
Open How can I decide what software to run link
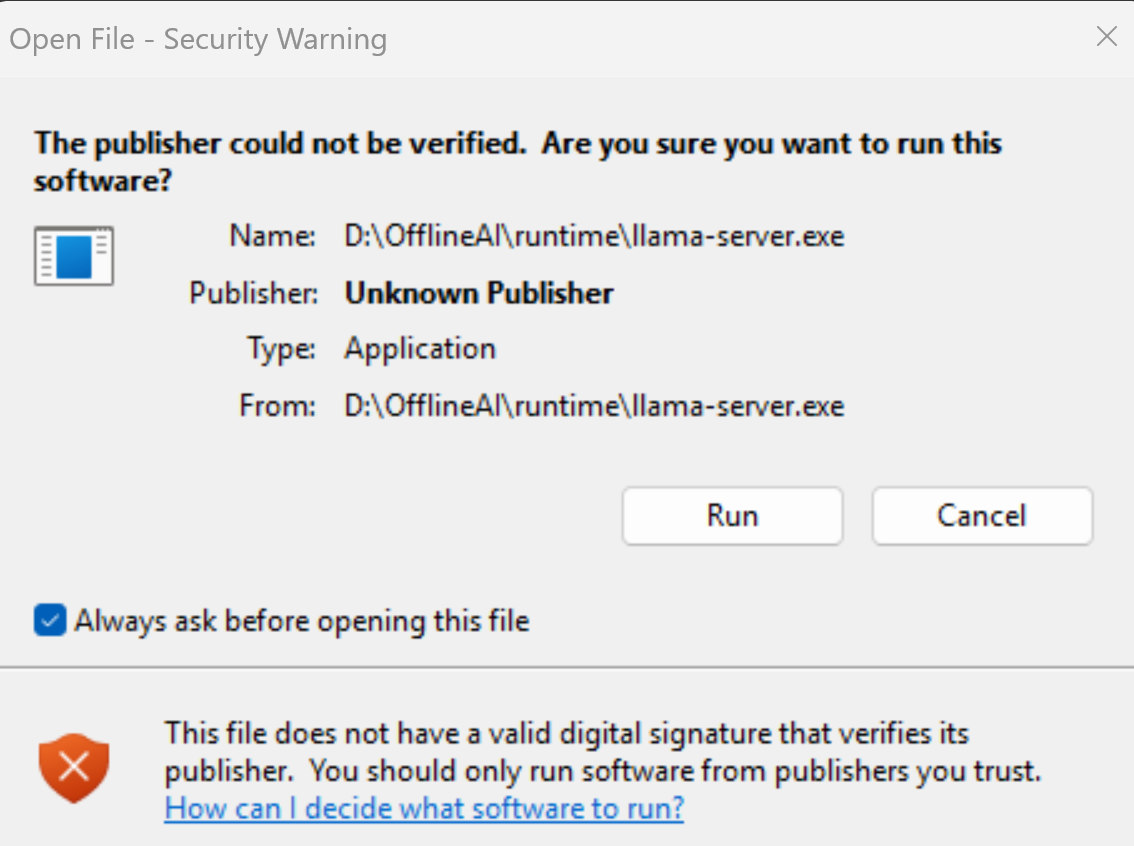(424, 808)
